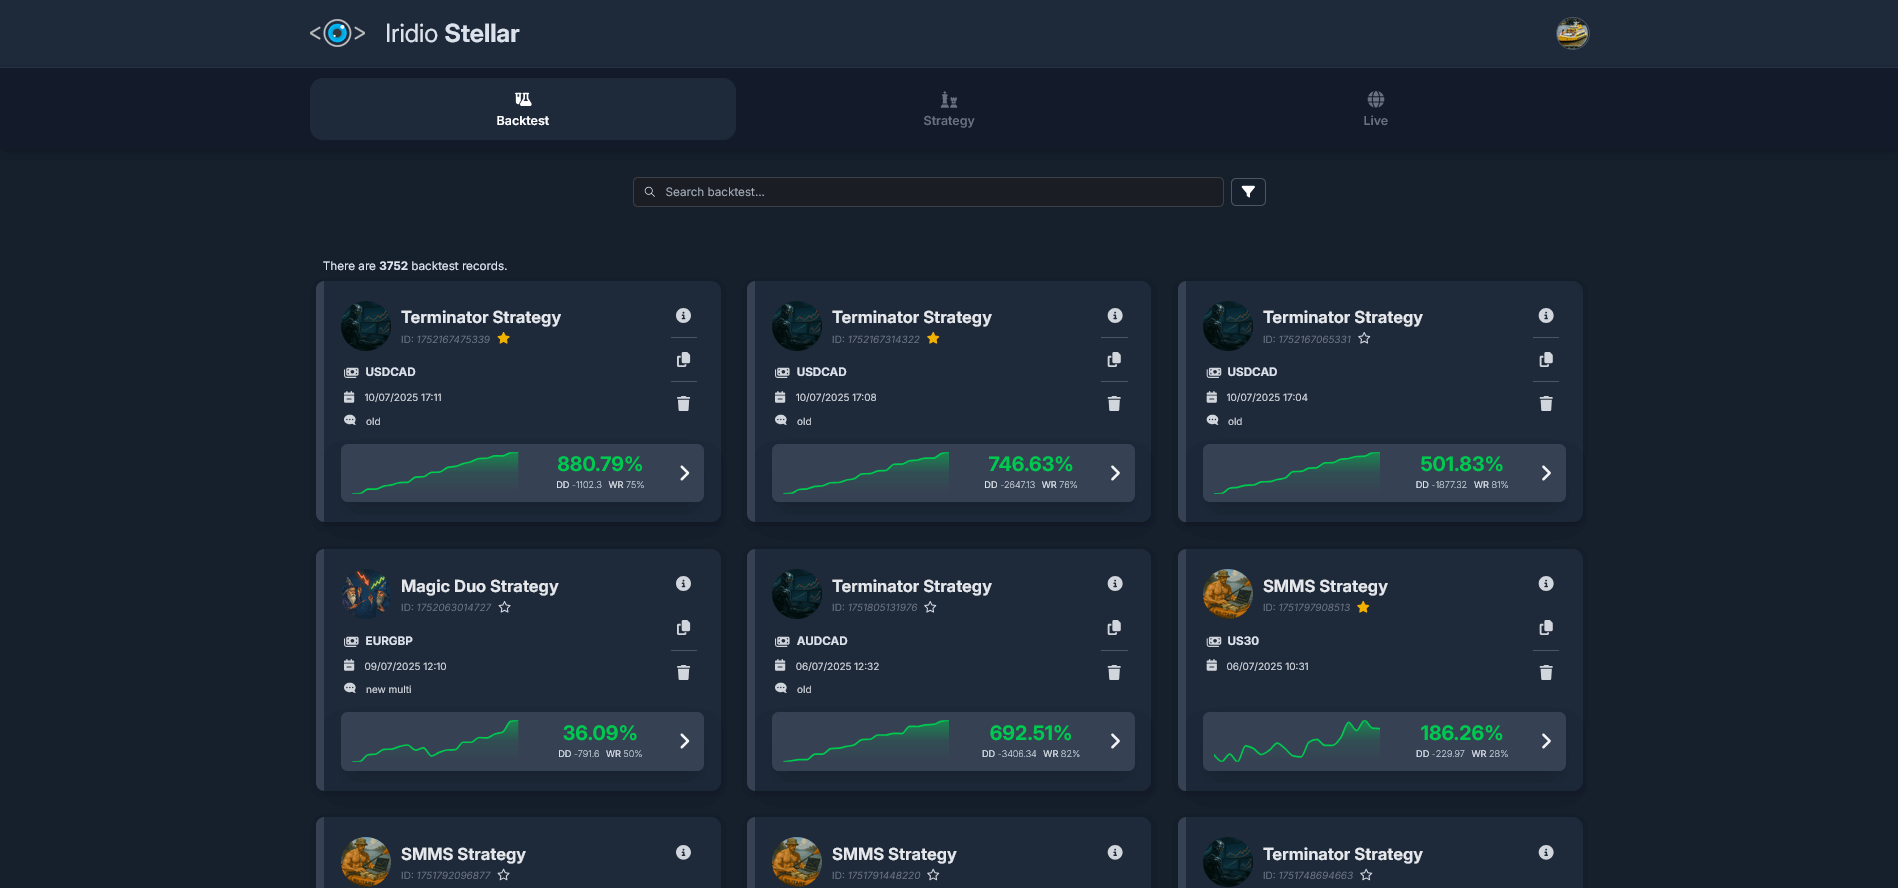Viewport: 1899px width, 889px height.
Task: Click the 'new multi' comment text
Action: click(x=389, y=690)
